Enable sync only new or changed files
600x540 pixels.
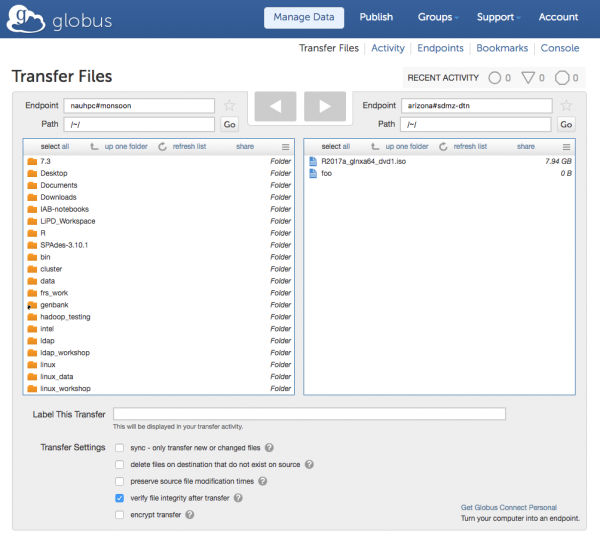click(120, 448)
